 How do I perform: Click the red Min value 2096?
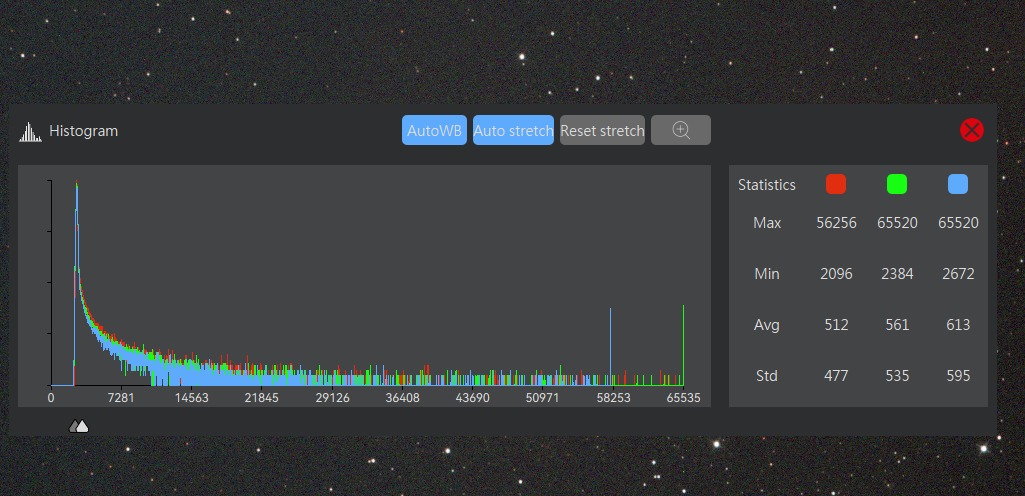click(836, 274)
